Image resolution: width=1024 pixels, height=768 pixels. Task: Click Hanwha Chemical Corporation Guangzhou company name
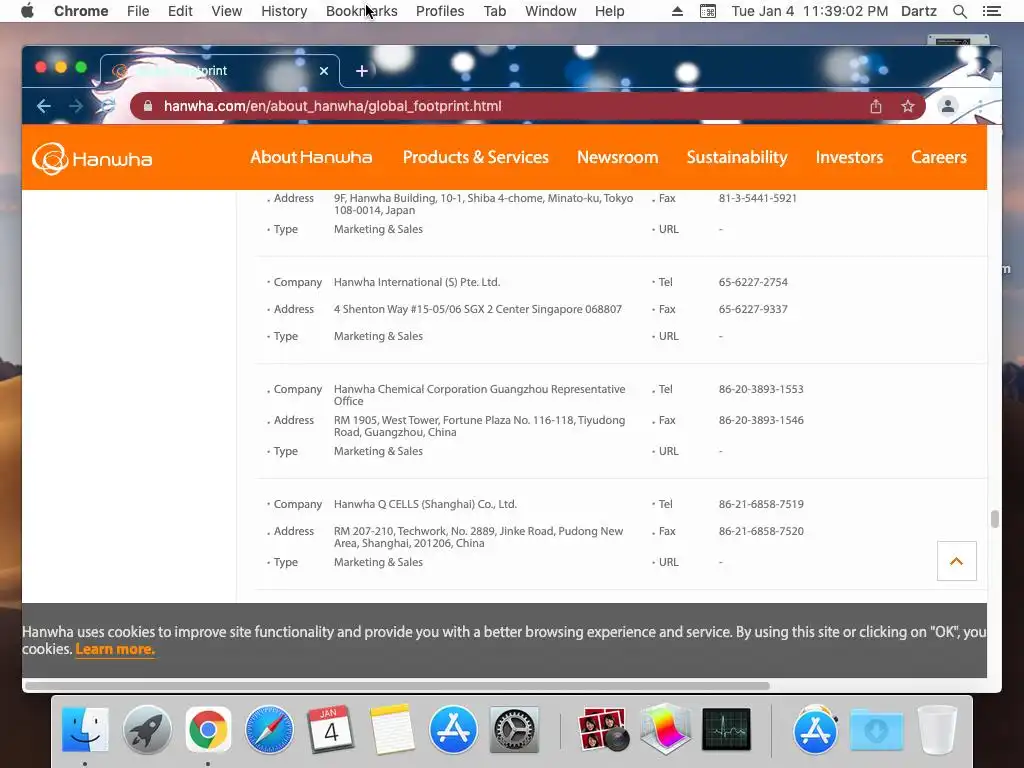(479, 395)
